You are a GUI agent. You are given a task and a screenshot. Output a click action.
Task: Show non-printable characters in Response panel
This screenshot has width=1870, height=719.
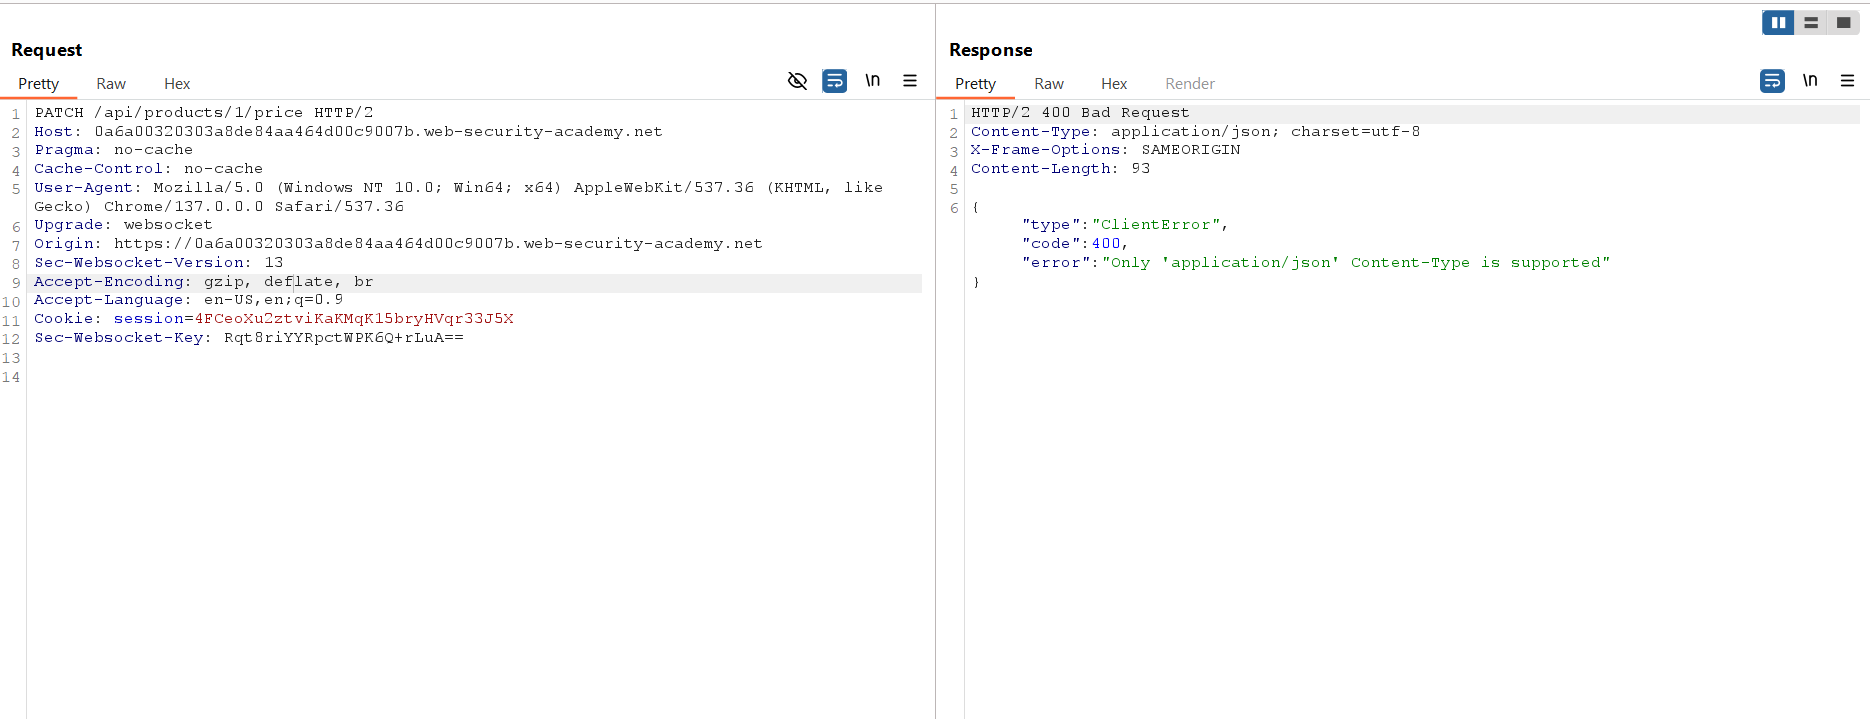1810,81
